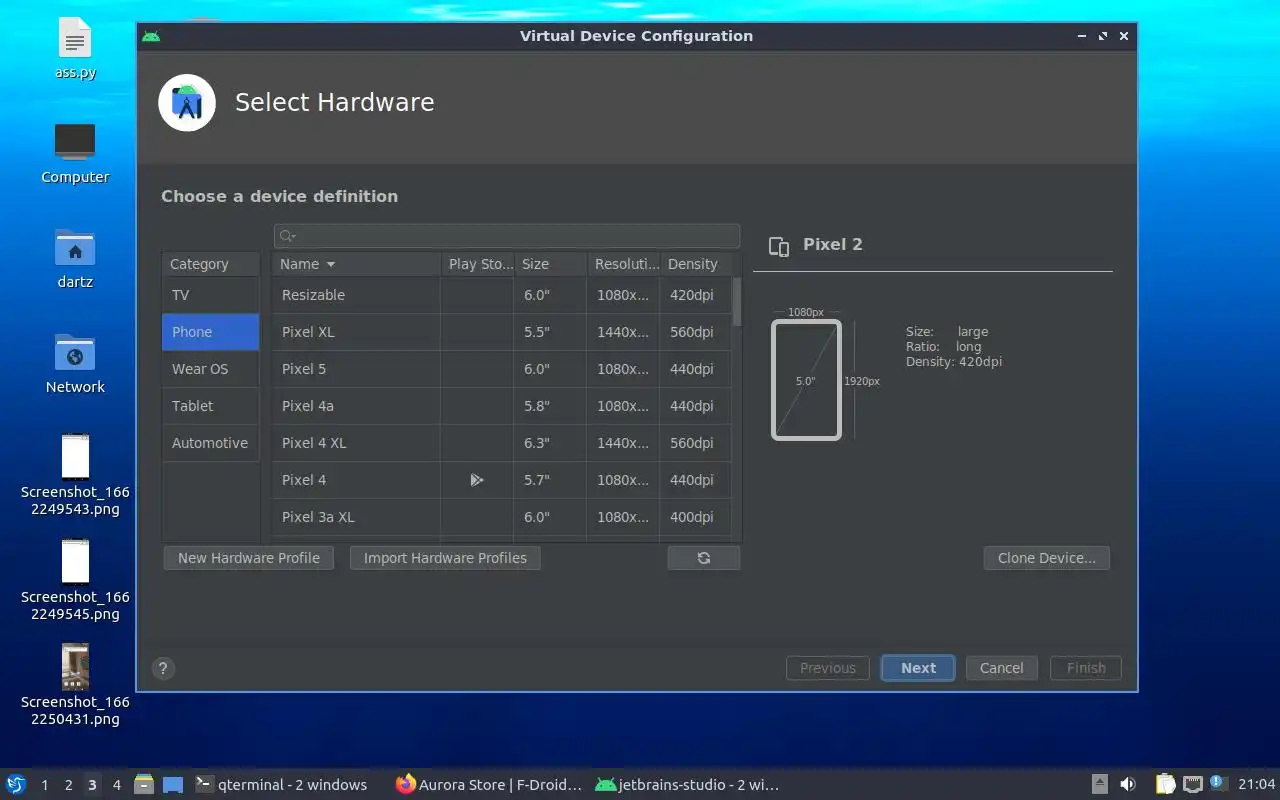The image size is (1280, 800).
Task: Select the Pixel 4 device row
Action: (x=502, y=480)
